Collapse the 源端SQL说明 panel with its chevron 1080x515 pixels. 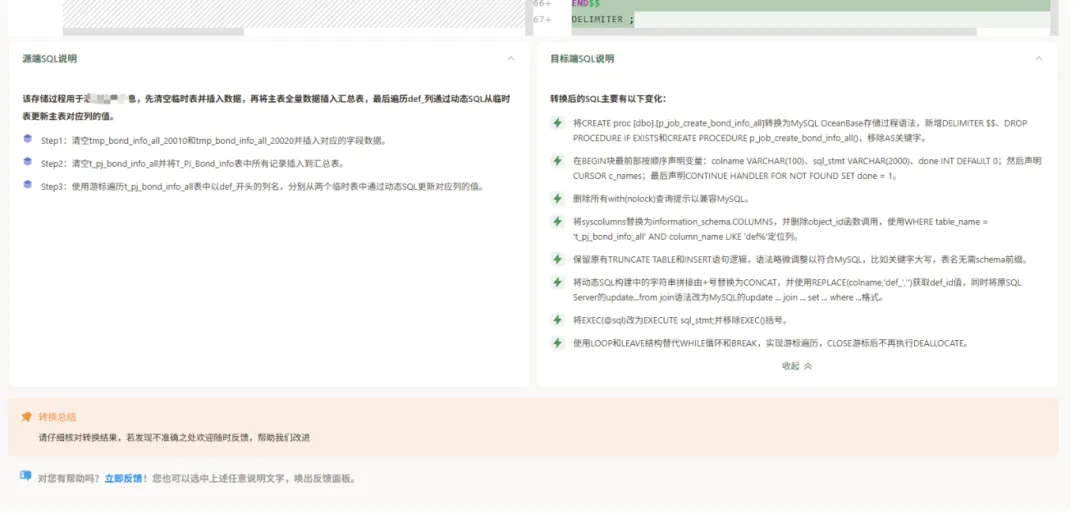[x=511, y=59]
